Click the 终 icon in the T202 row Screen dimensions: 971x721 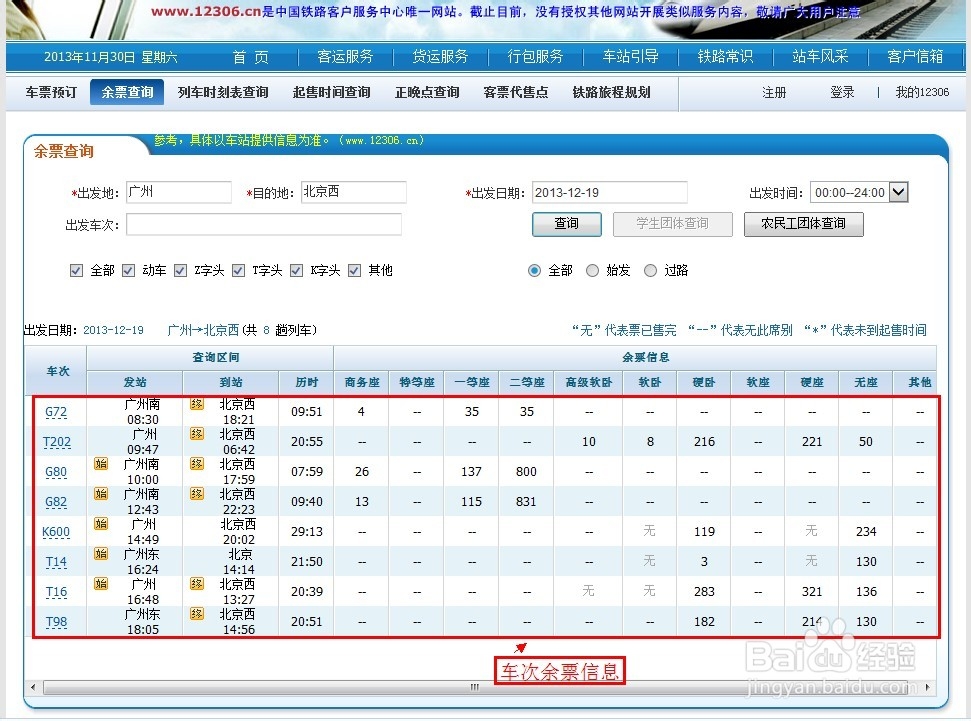pos(197,434)
